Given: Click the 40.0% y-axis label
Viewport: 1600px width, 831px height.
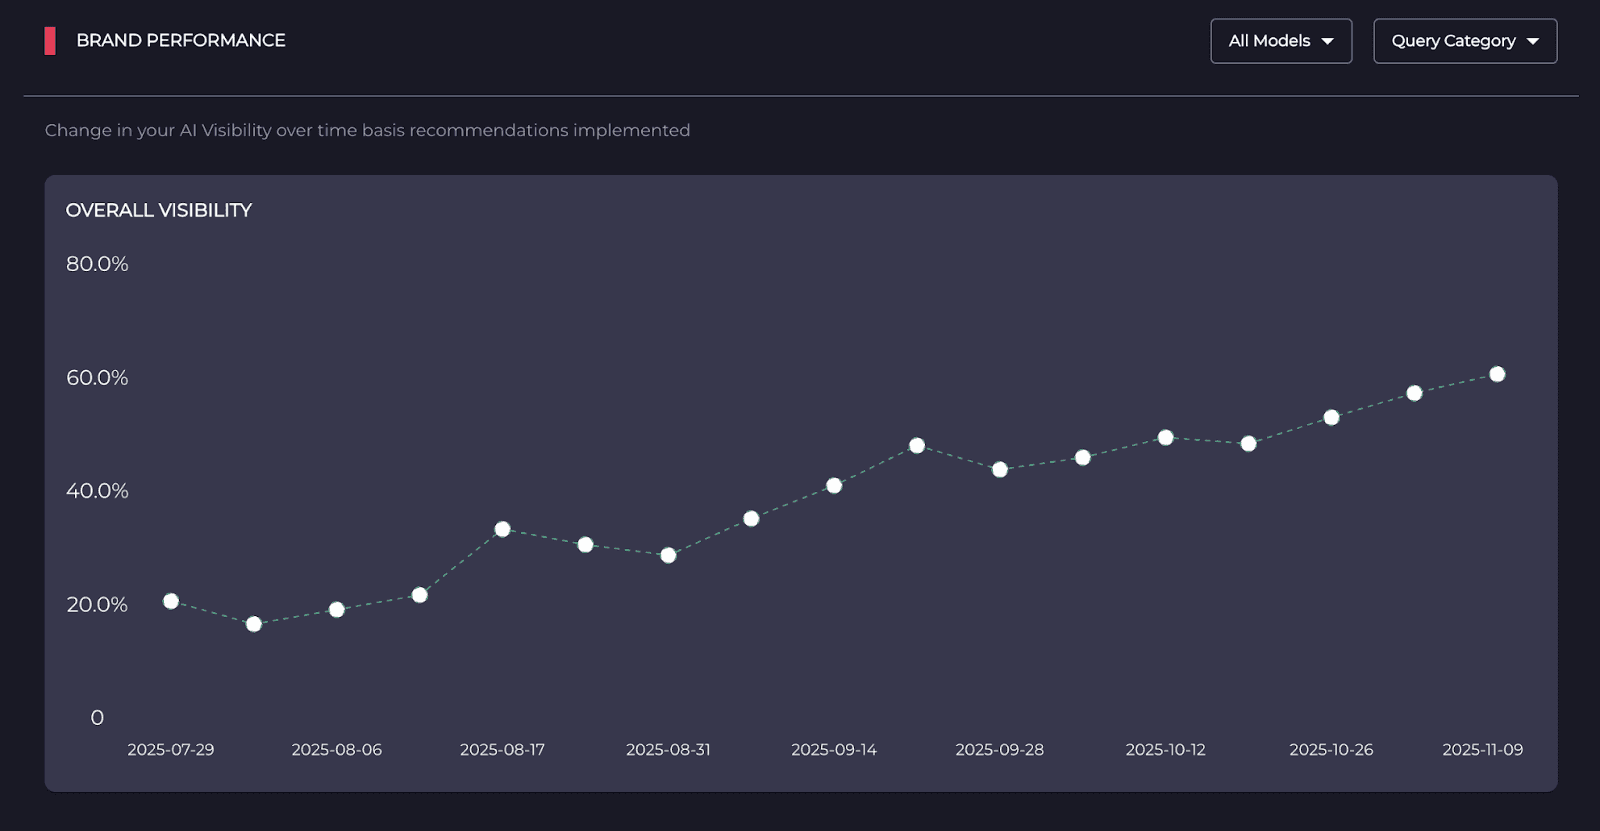Looking at the screenshot, I should (97, 491).
